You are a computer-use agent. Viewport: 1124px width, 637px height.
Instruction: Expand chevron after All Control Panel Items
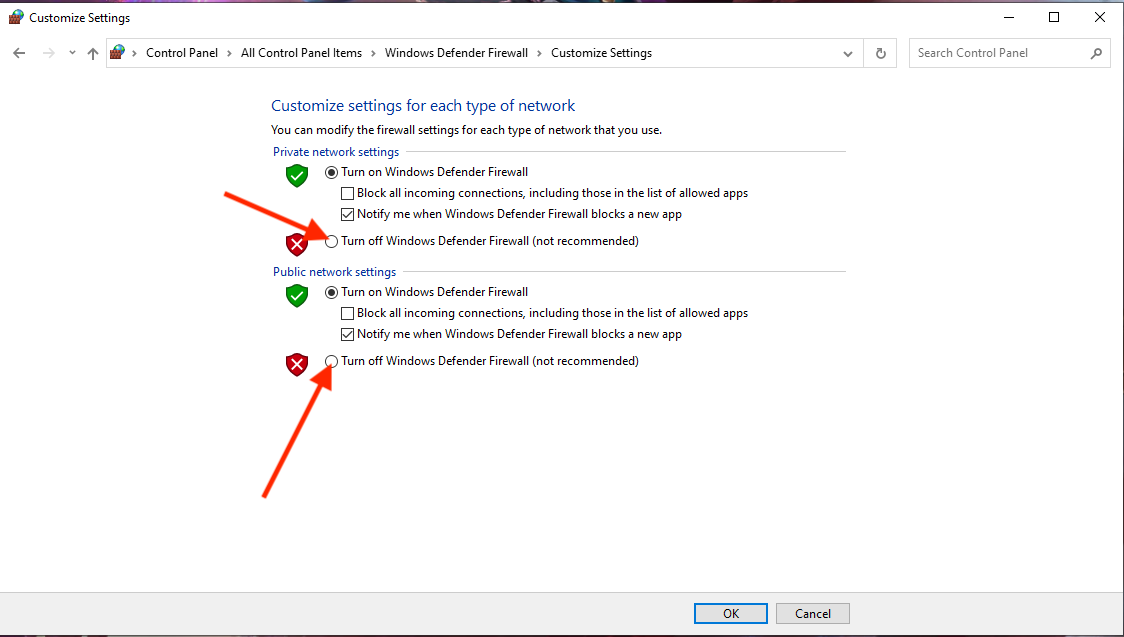373,53
